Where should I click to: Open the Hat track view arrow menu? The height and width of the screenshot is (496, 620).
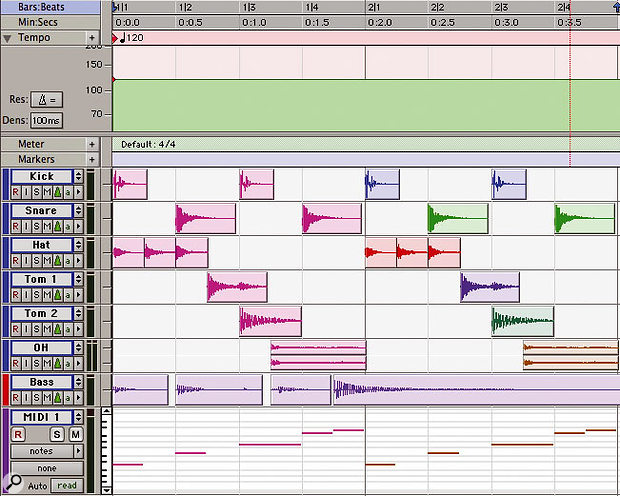click(x=79, y=261)
